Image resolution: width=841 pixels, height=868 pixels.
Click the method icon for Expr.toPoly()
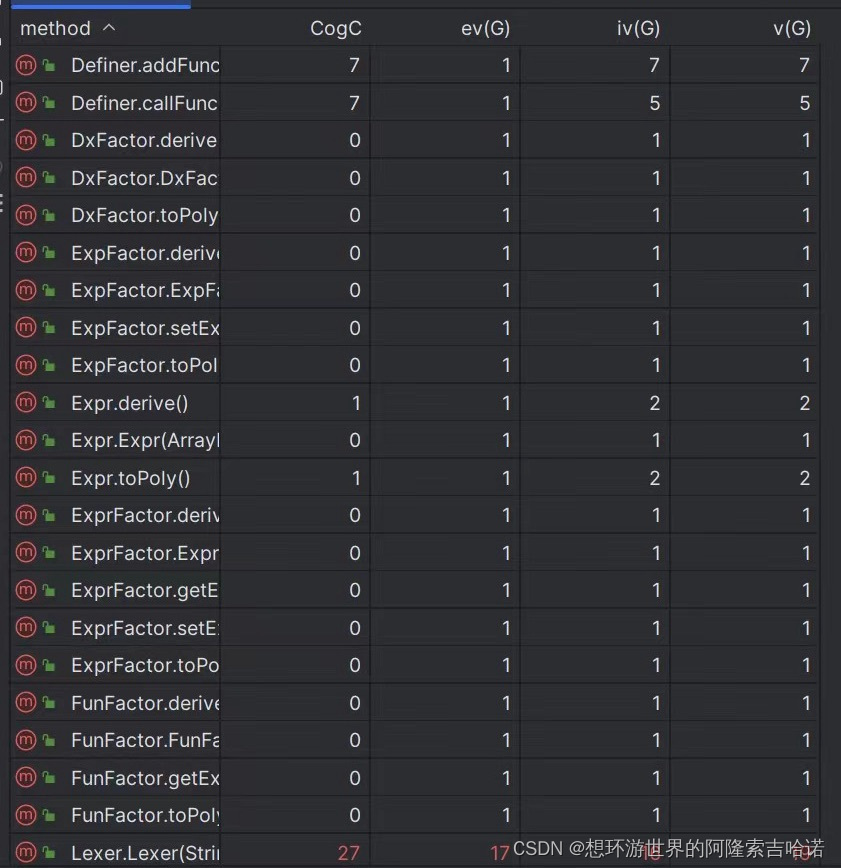25,478
